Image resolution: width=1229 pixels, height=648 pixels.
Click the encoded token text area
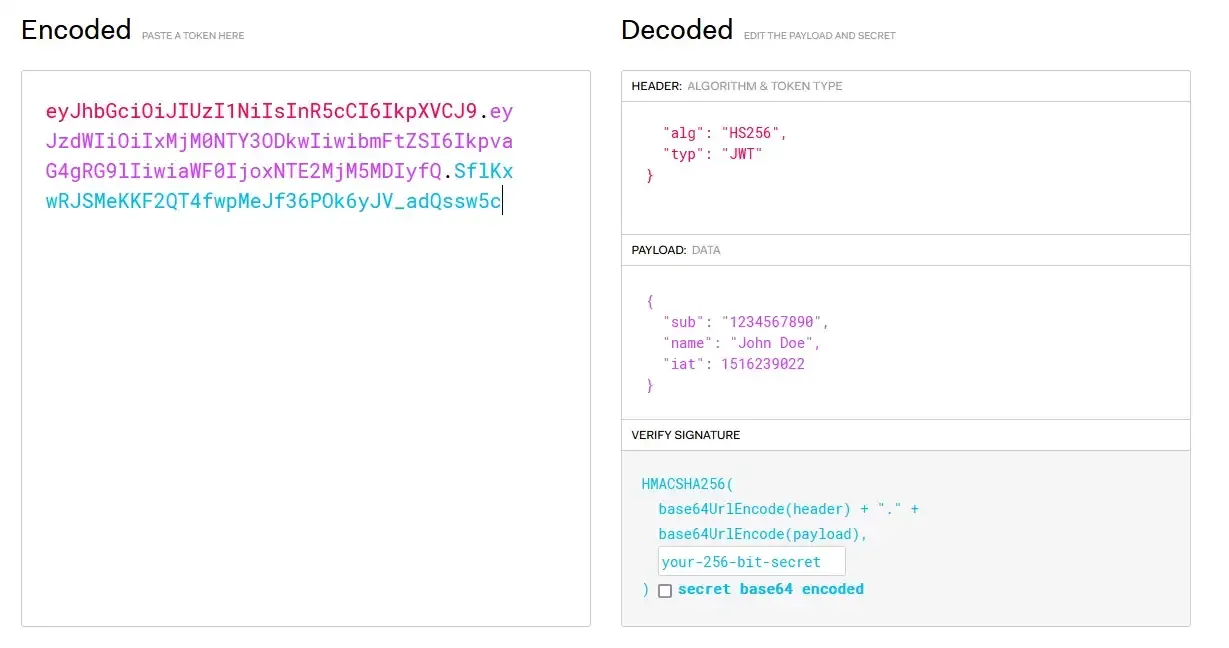(306, 349)
